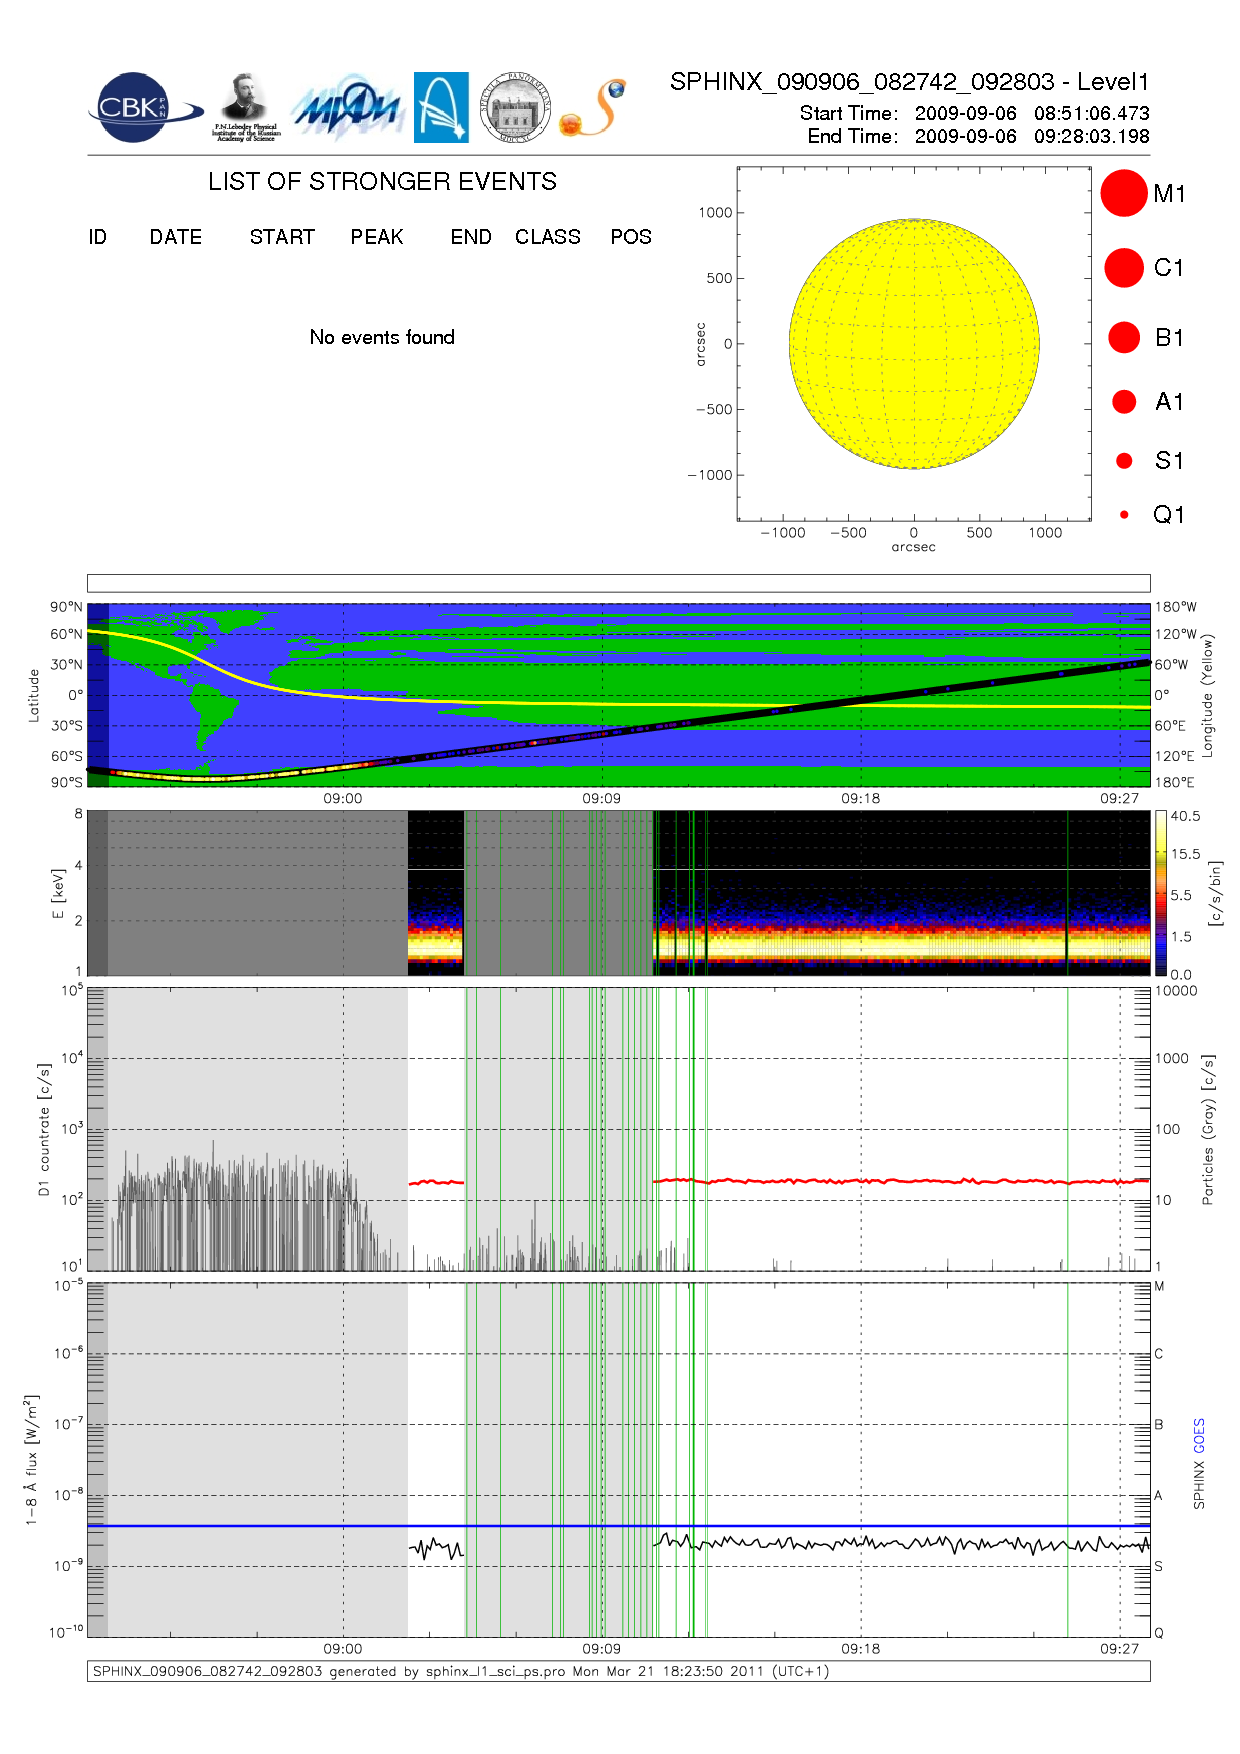Click the orange SphinX S logo
The height and width of the screenshot is (1754, 1240).
pyautogui.click(x=594, y=108)
